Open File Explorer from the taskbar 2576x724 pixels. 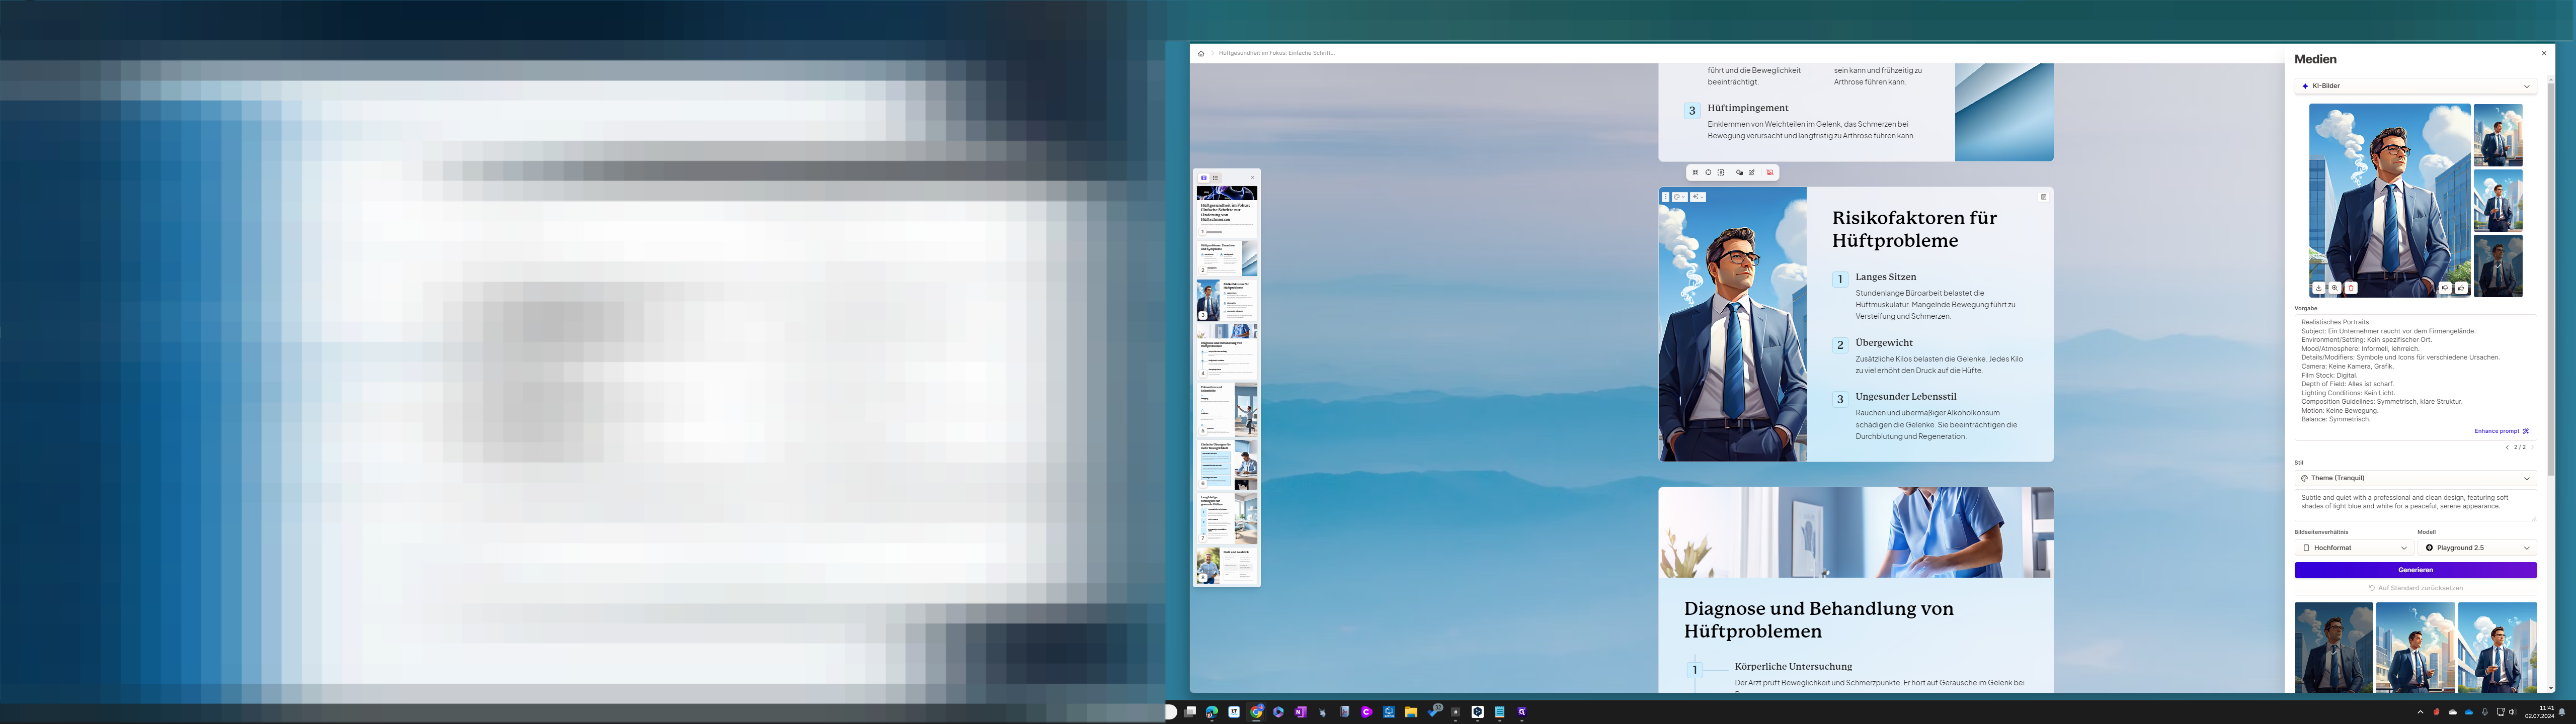1411,712
